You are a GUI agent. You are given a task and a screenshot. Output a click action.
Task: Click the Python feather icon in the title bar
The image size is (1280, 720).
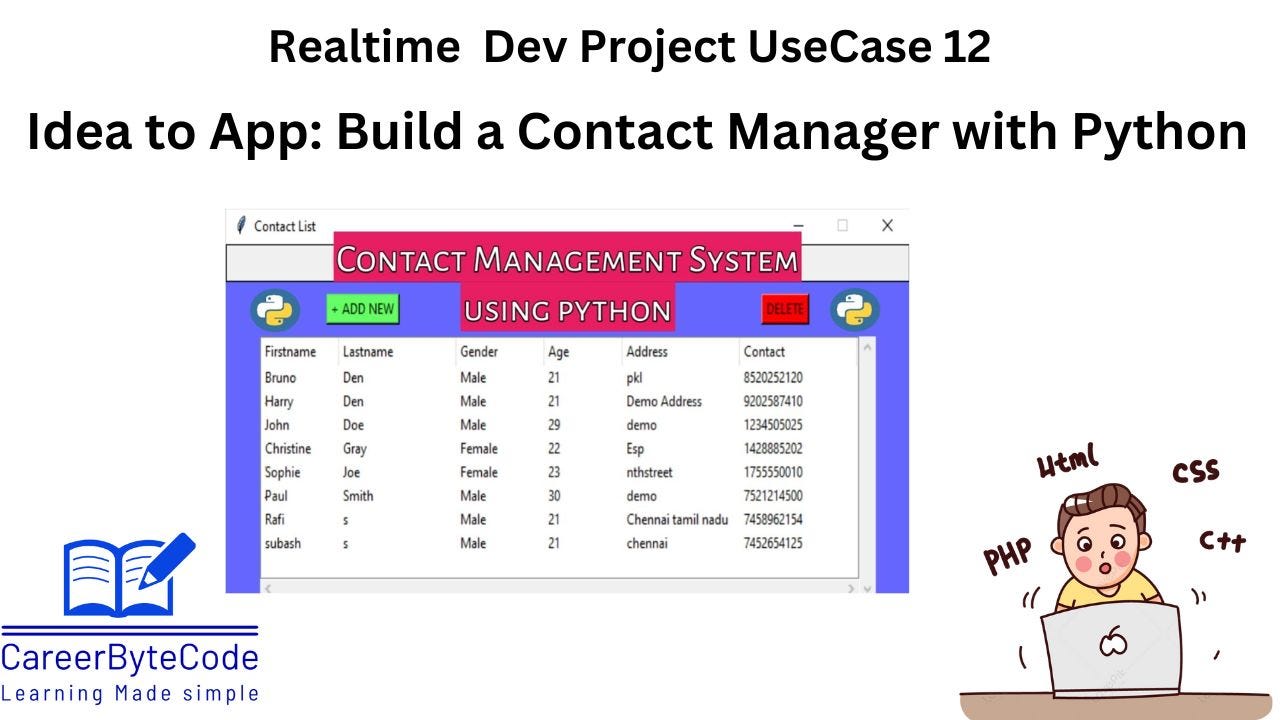pos(242,226)
